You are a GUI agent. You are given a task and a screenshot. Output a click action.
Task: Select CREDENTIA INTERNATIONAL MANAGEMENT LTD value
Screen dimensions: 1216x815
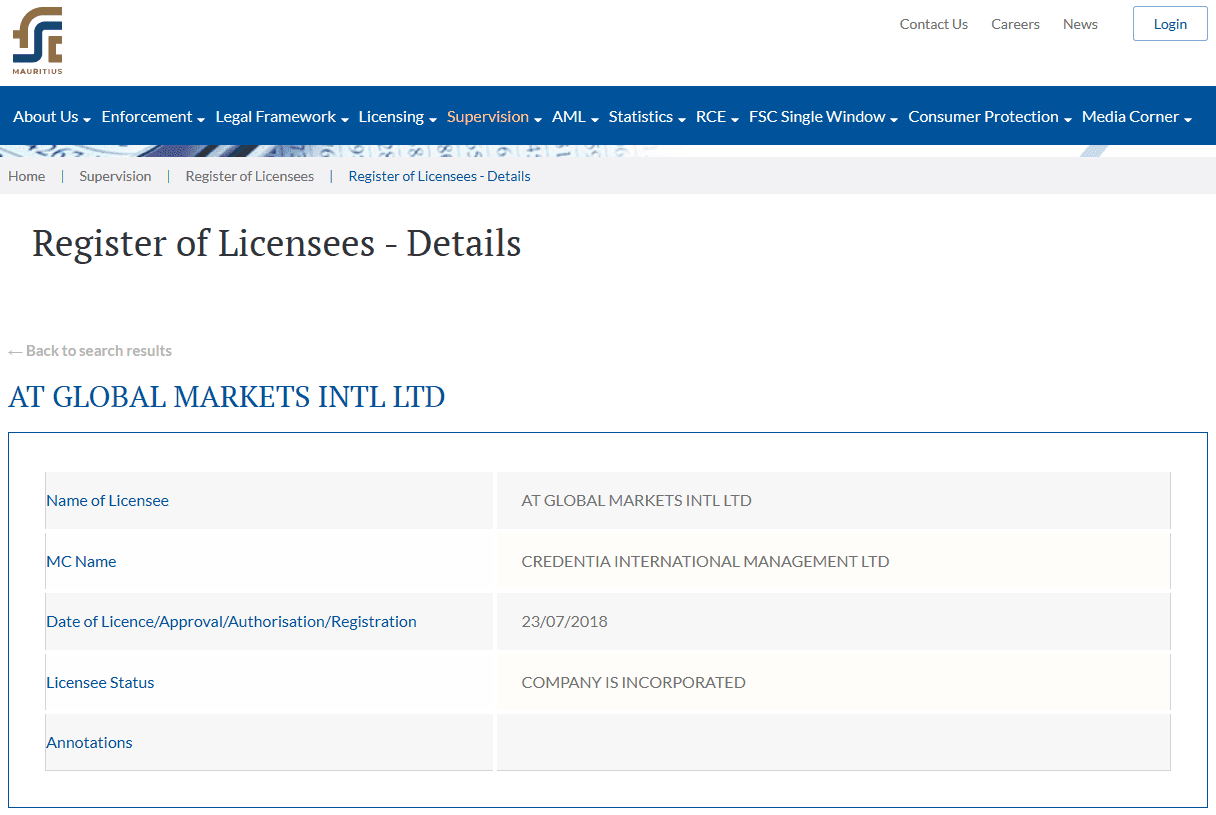click(705, 561)
